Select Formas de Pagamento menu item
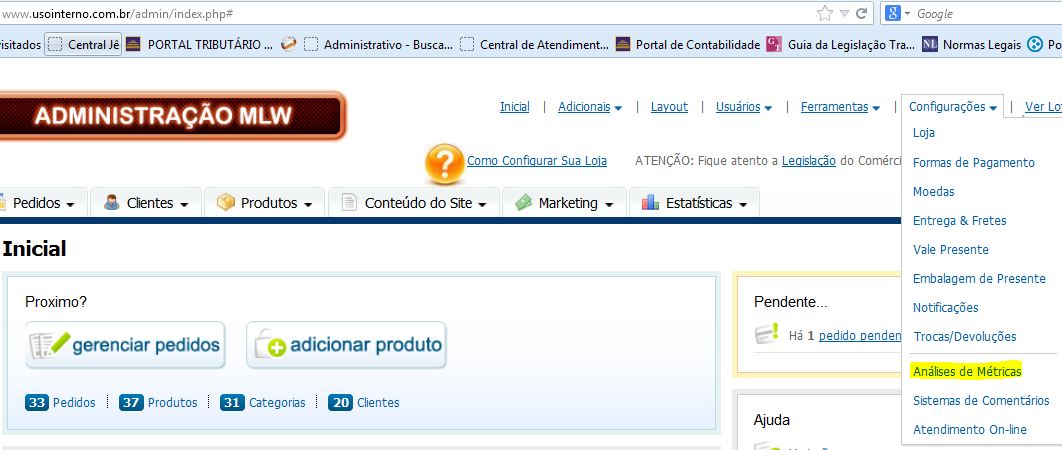 [x=974, y=163]
